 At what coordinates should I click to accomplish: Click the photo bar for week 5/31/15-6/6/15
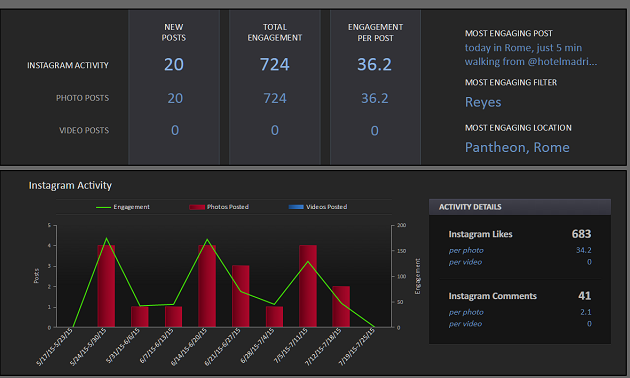click(x=140, y=317)
